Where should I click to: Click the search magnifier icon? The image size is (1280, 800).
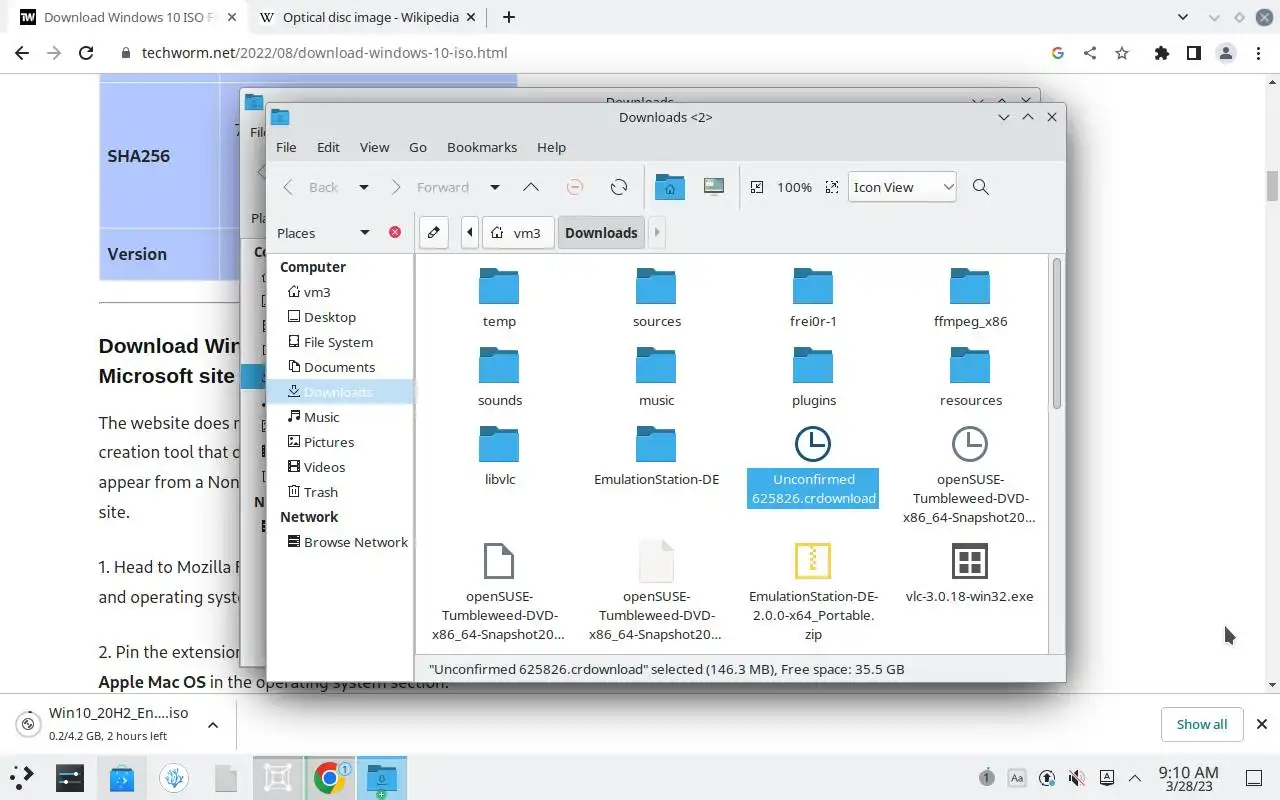pyautogui.click(x=981, y=187)
